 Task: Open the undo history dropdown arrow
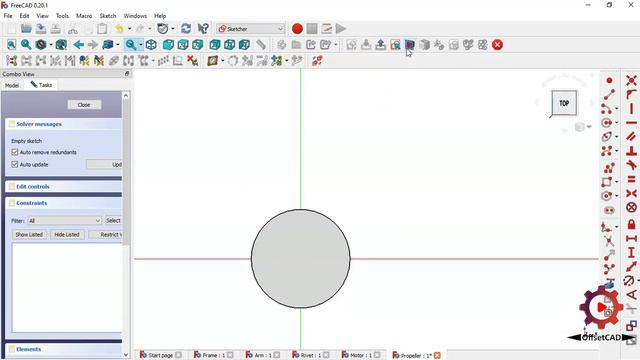[x=129, y=29]
